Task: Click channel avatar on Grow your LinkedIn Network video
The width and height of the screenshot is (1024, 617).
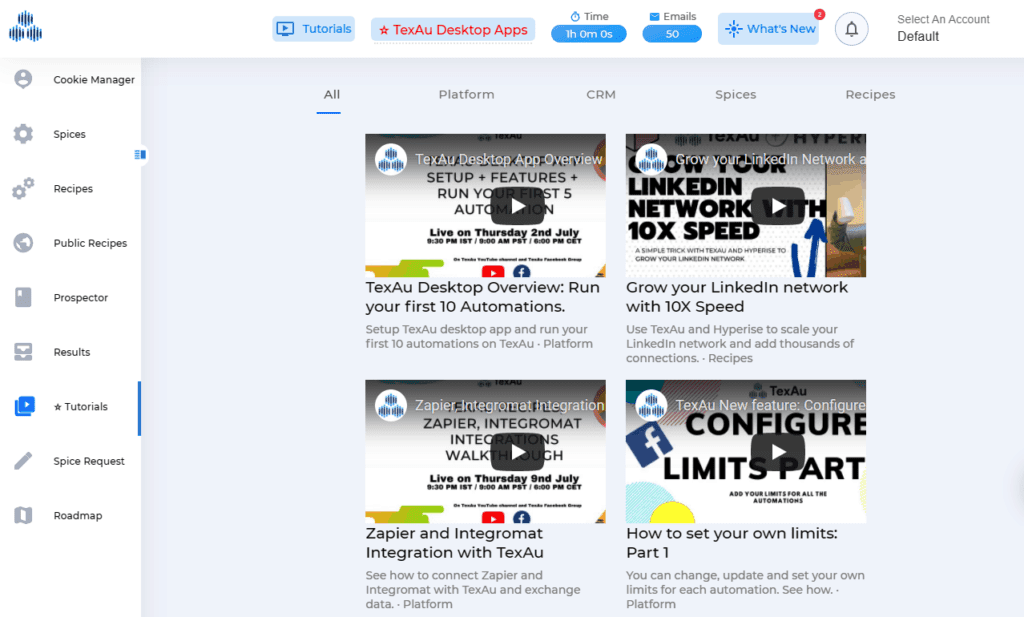Action: pyautogui.click(x=651, y=159)
